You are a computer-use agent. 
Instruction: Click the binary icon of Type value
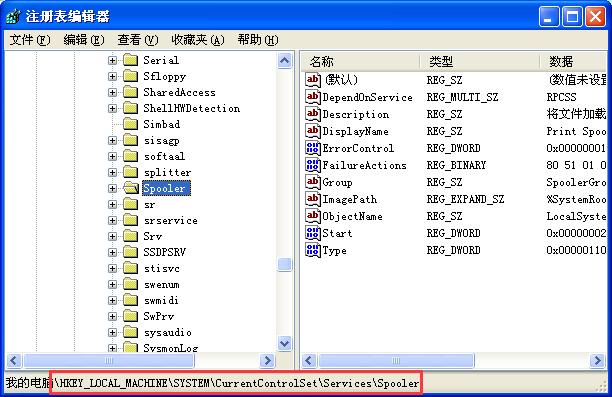tap(313, 250)
